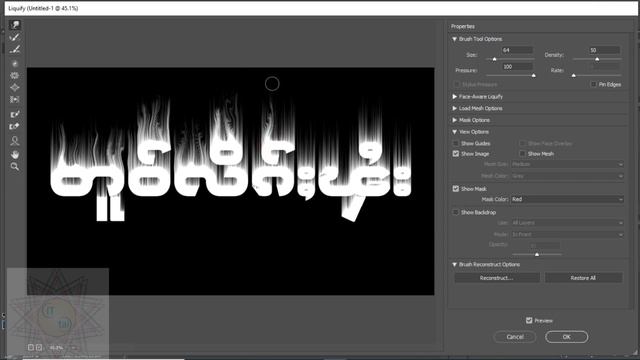
Task: Toggle the Pin Edges checkbox
Action: (x=593, y=84)
